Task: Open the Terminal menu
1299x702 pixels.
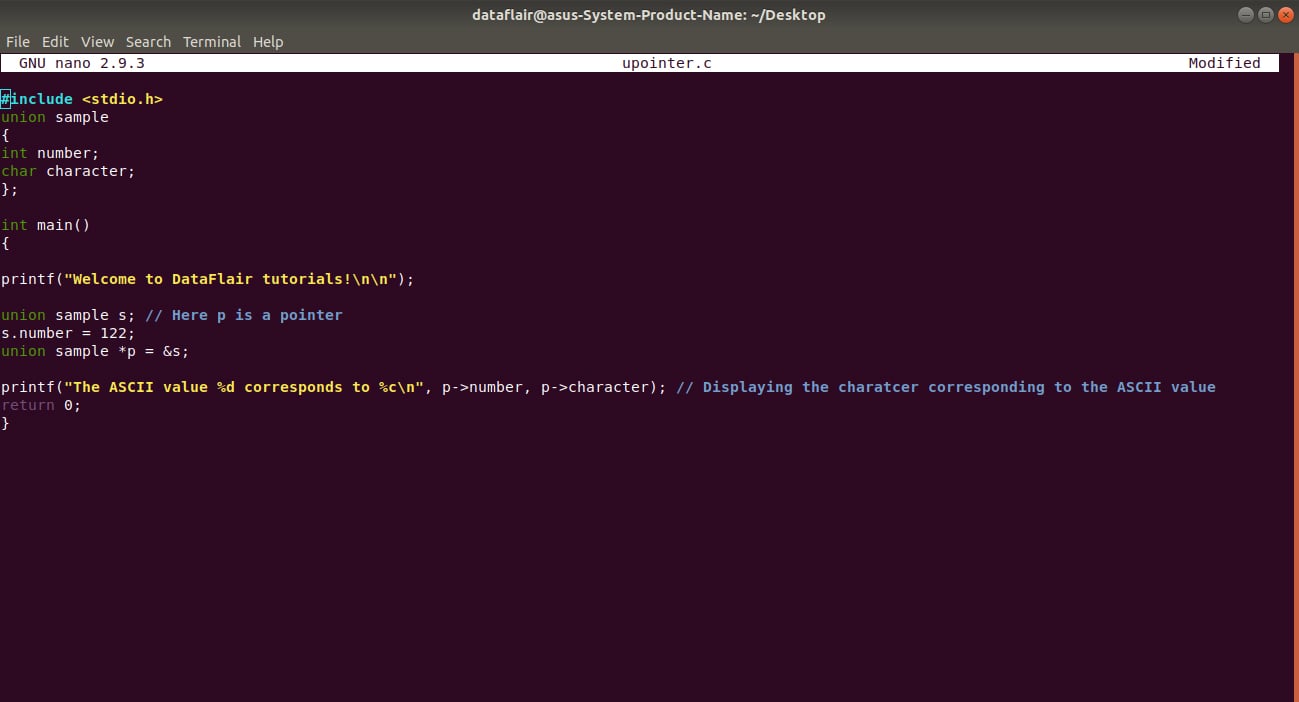Action: (212, 42)
